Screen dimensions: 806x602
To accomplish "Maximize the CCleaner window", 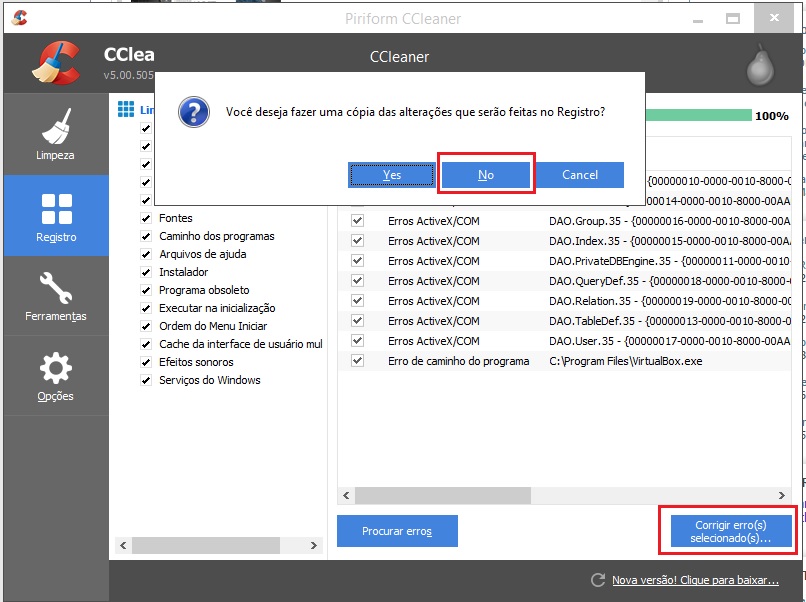I will click(732, 19).
